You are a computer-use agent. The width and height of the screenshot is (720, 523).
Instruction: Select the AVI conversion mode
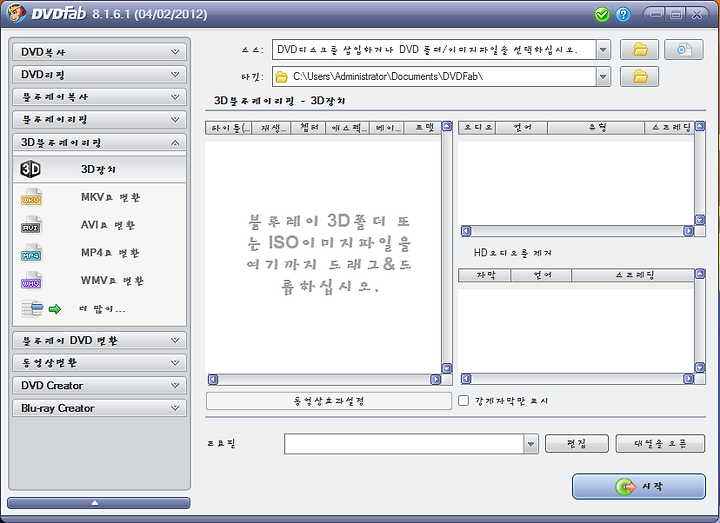pos(100,225)
